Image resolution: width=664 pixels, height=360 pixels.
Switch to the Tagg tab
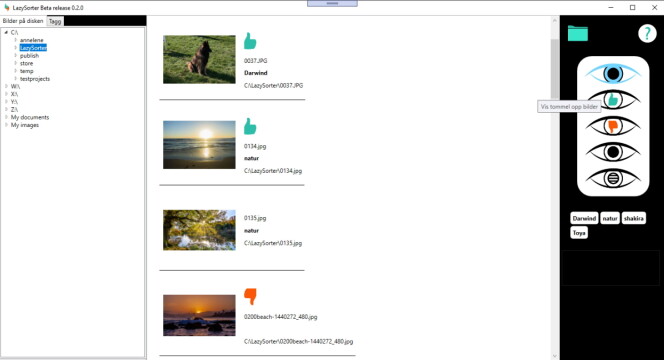coord(55,21)
